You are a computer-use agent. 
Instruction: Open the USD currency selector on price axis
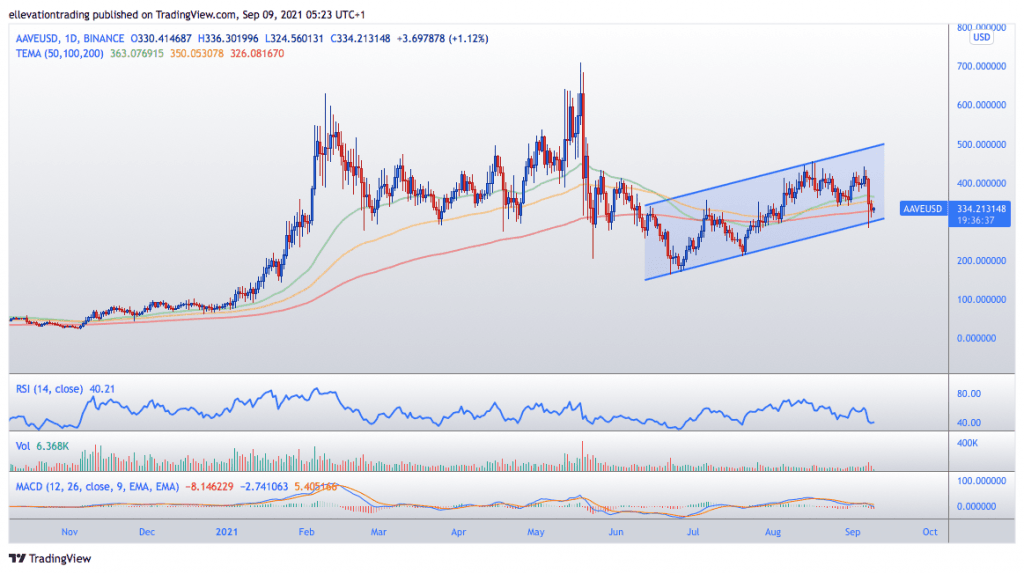pyautogui.click(x=981, y=38)
